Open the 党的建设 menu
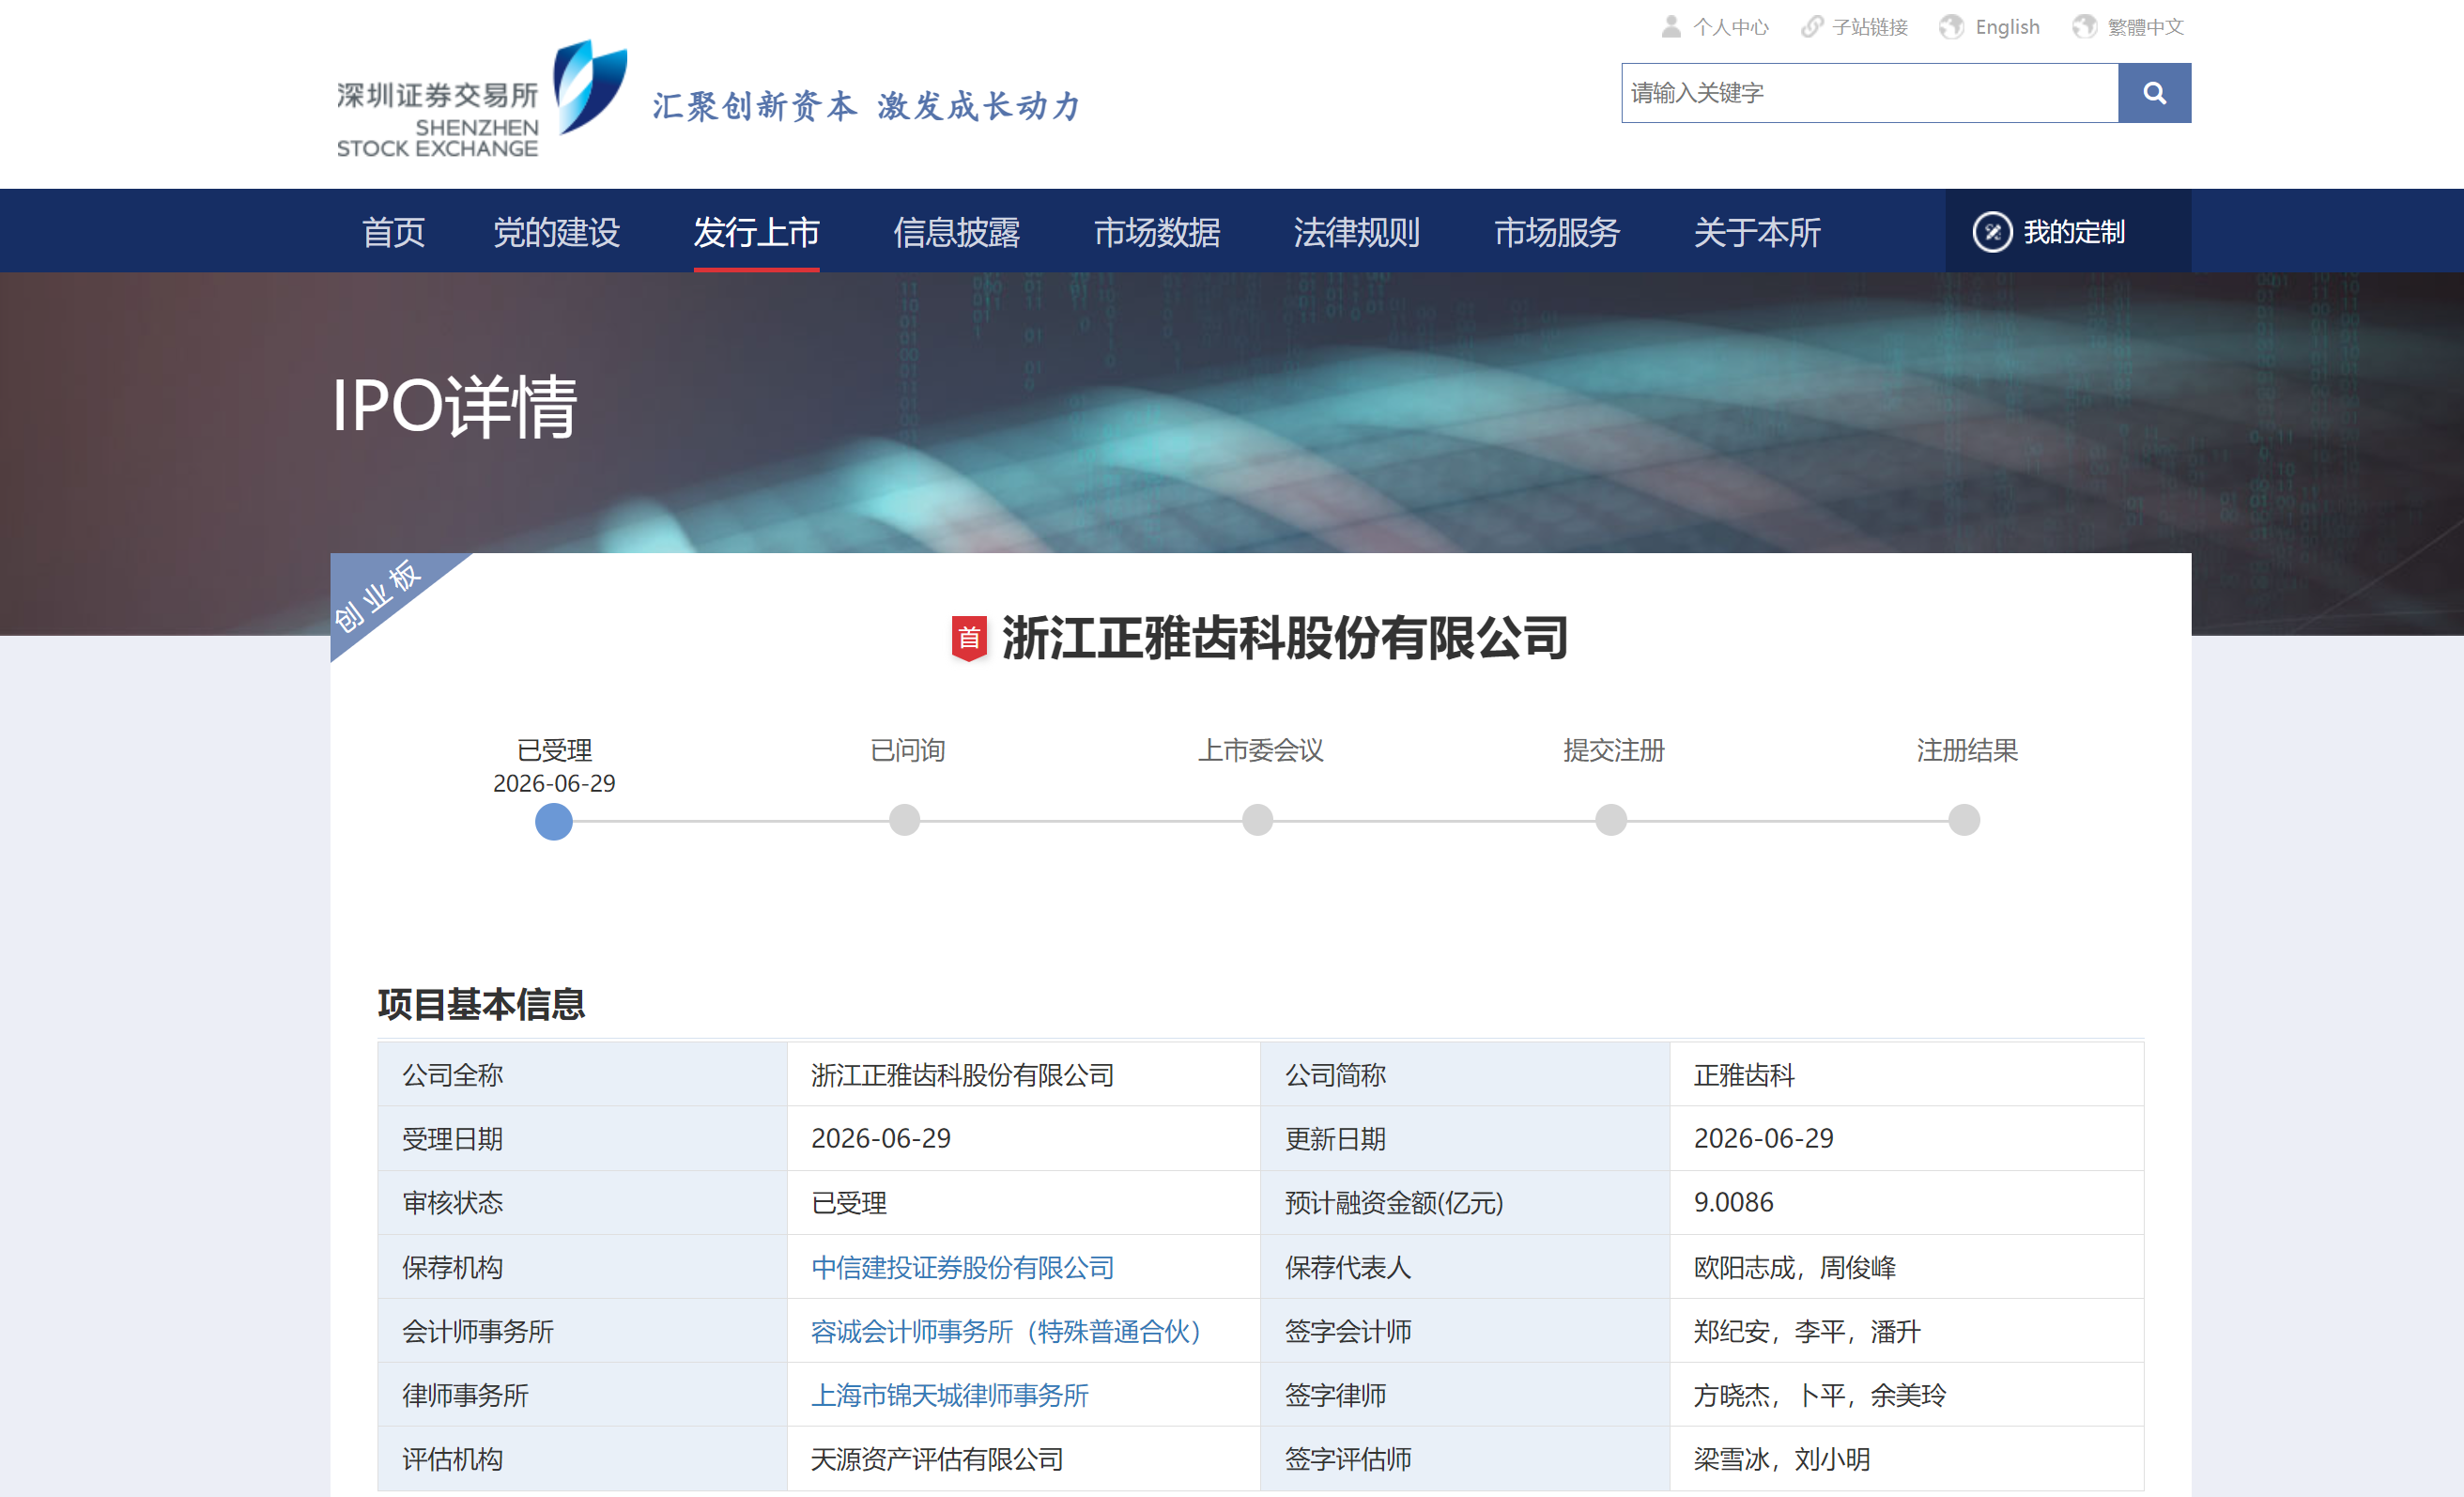This screenshot has width=2464, height=1497. pos(557,232)
